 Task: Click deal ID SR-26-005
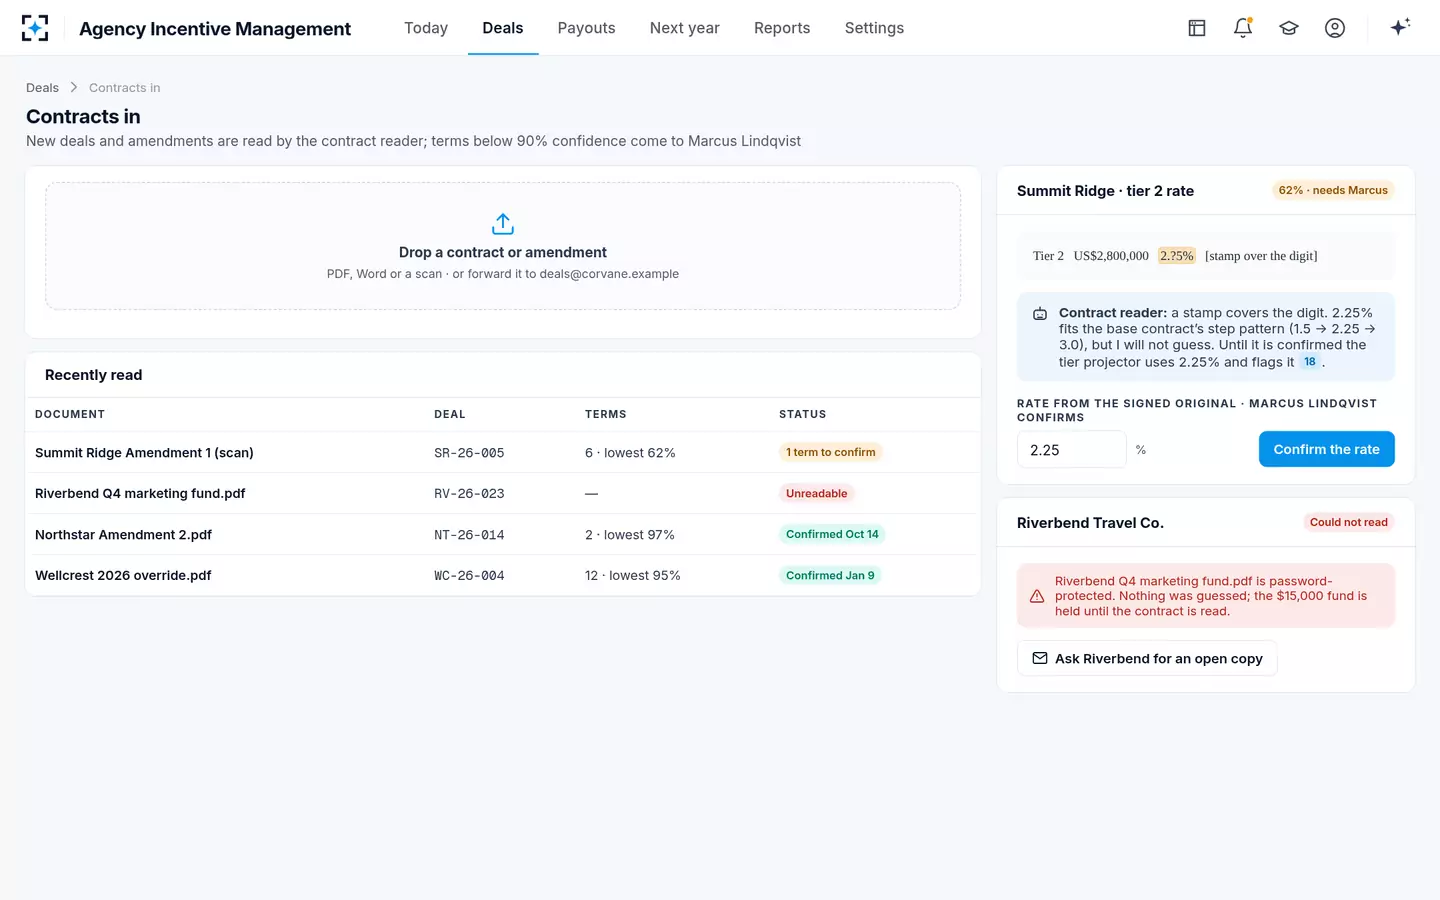pos(469,453)
